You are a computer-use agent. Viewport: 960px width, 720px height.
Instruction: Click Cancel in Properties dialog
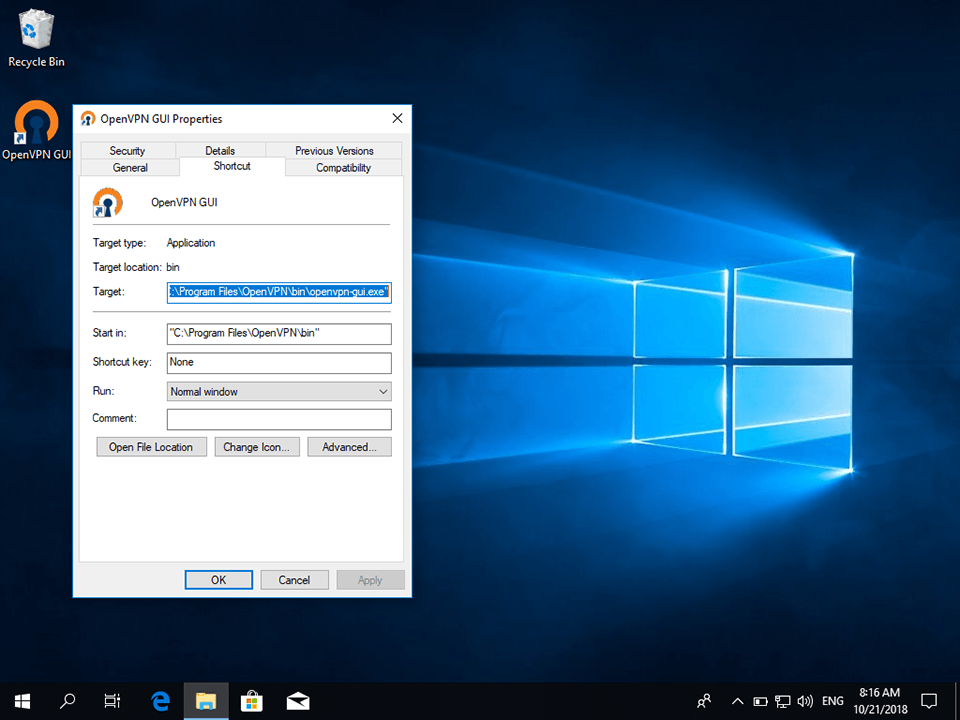[x=294, y=580]
